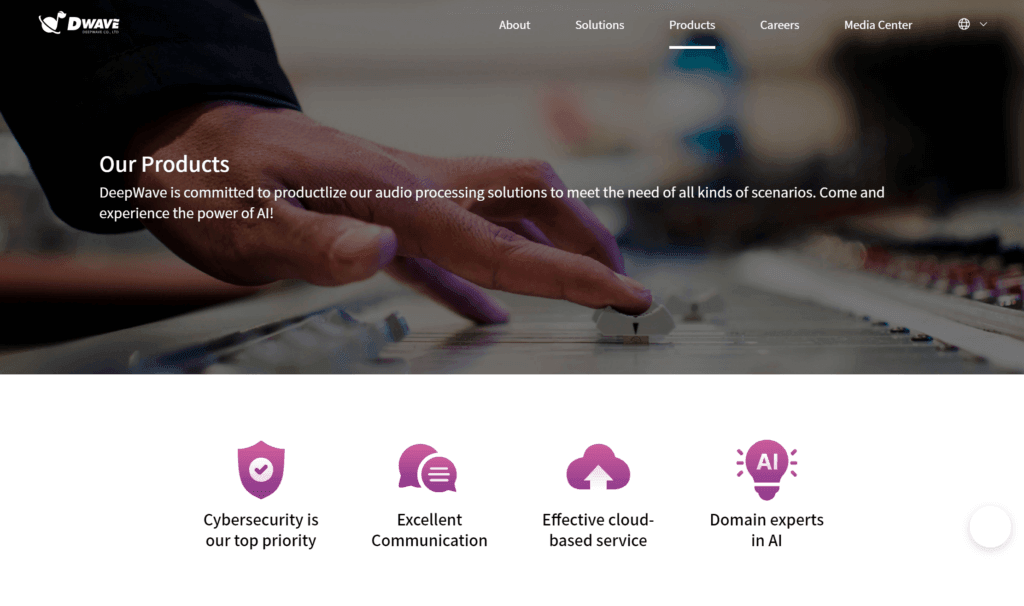Open Media Center from the navigation
Image resolution: width=1024 pixels, height=606 pixels.
coord(878,25)
